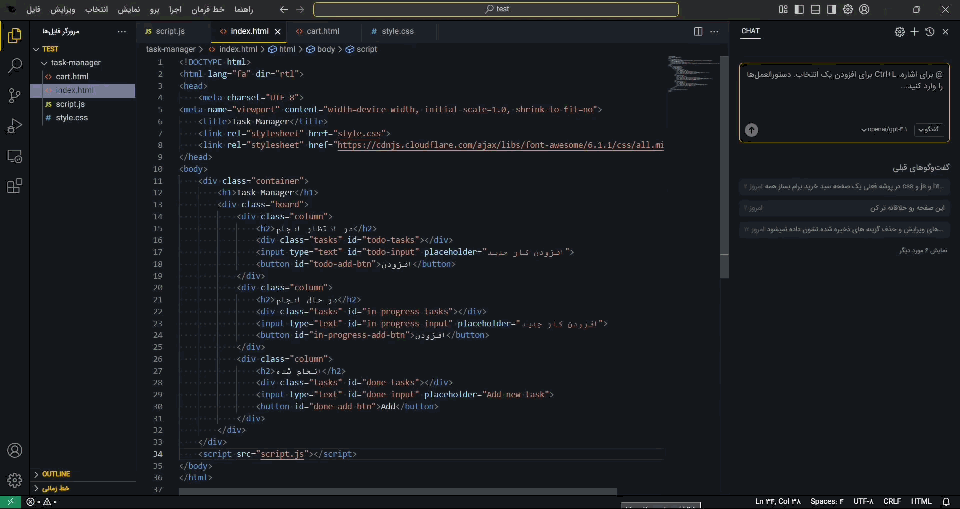
Task: Open the chat model picker dropdown
Action: pos(885,130)
